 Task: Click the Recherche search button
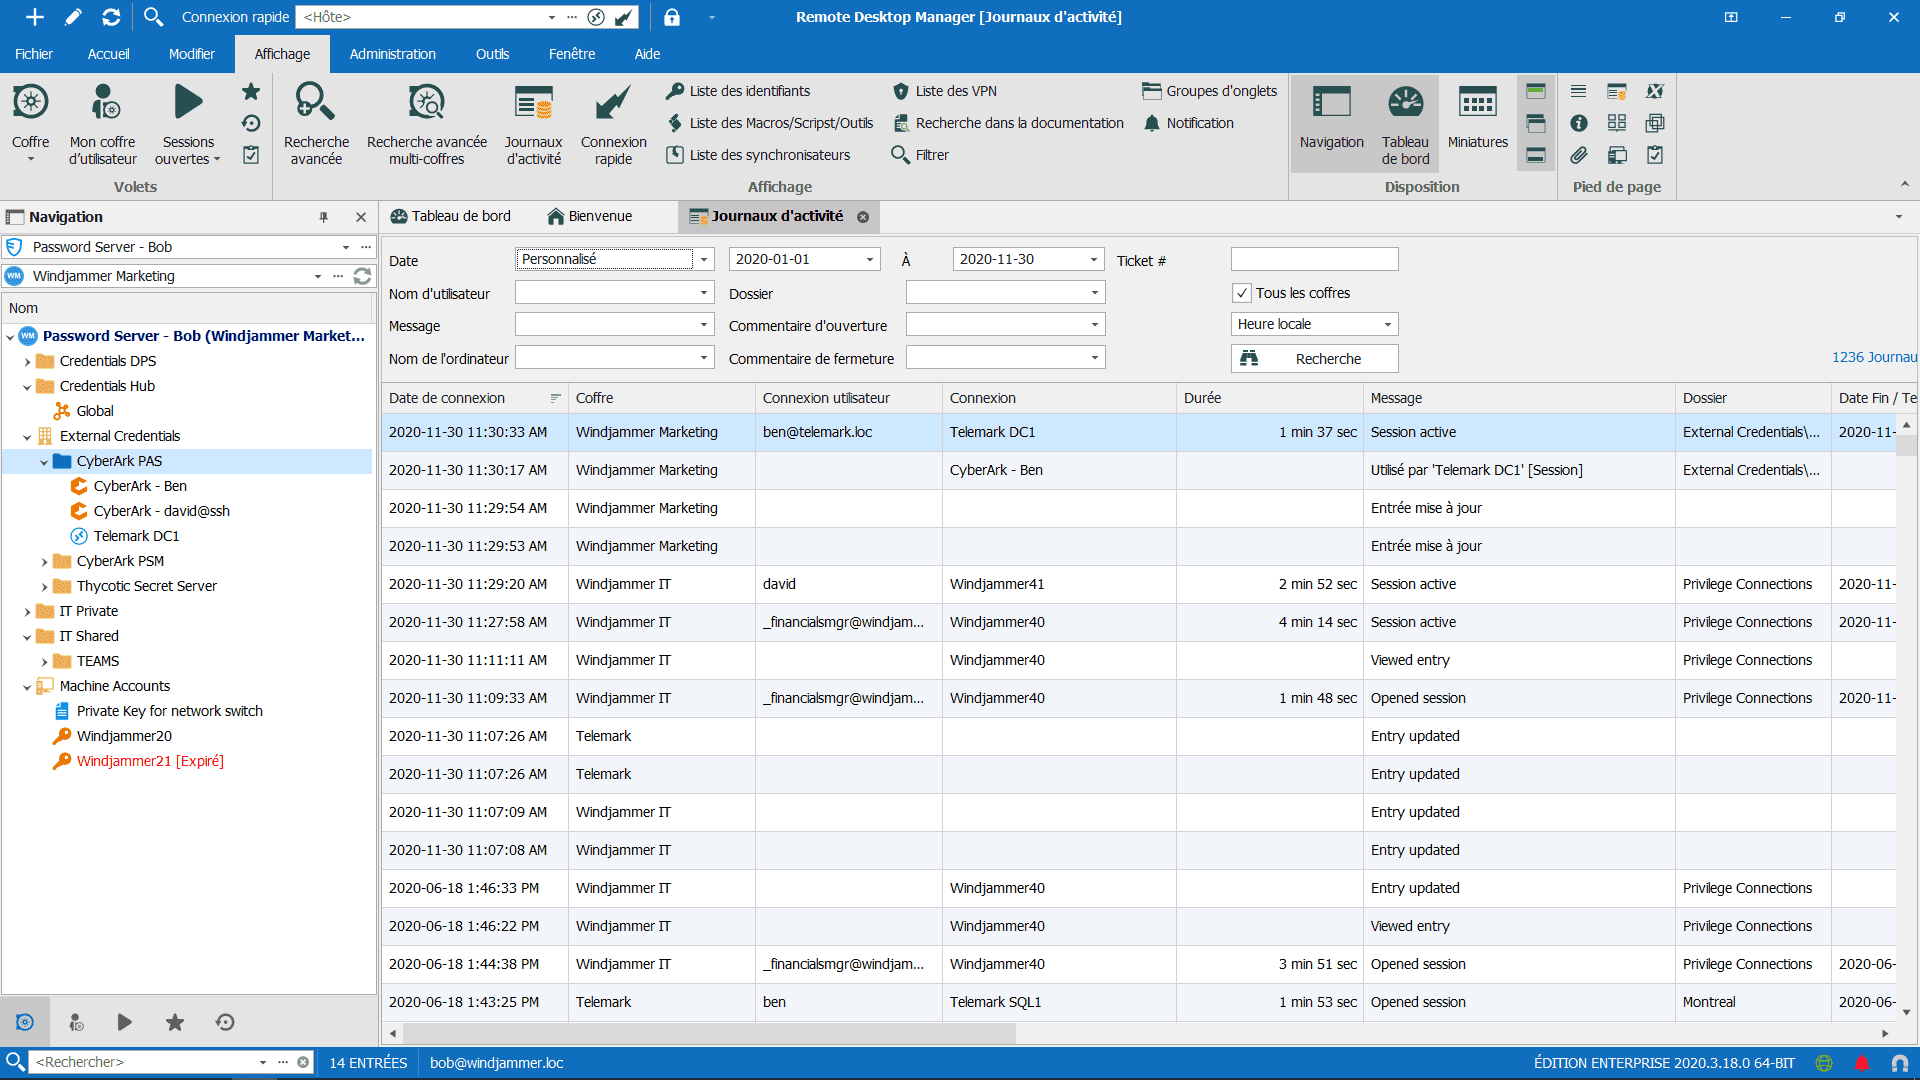click(1314, 359)
